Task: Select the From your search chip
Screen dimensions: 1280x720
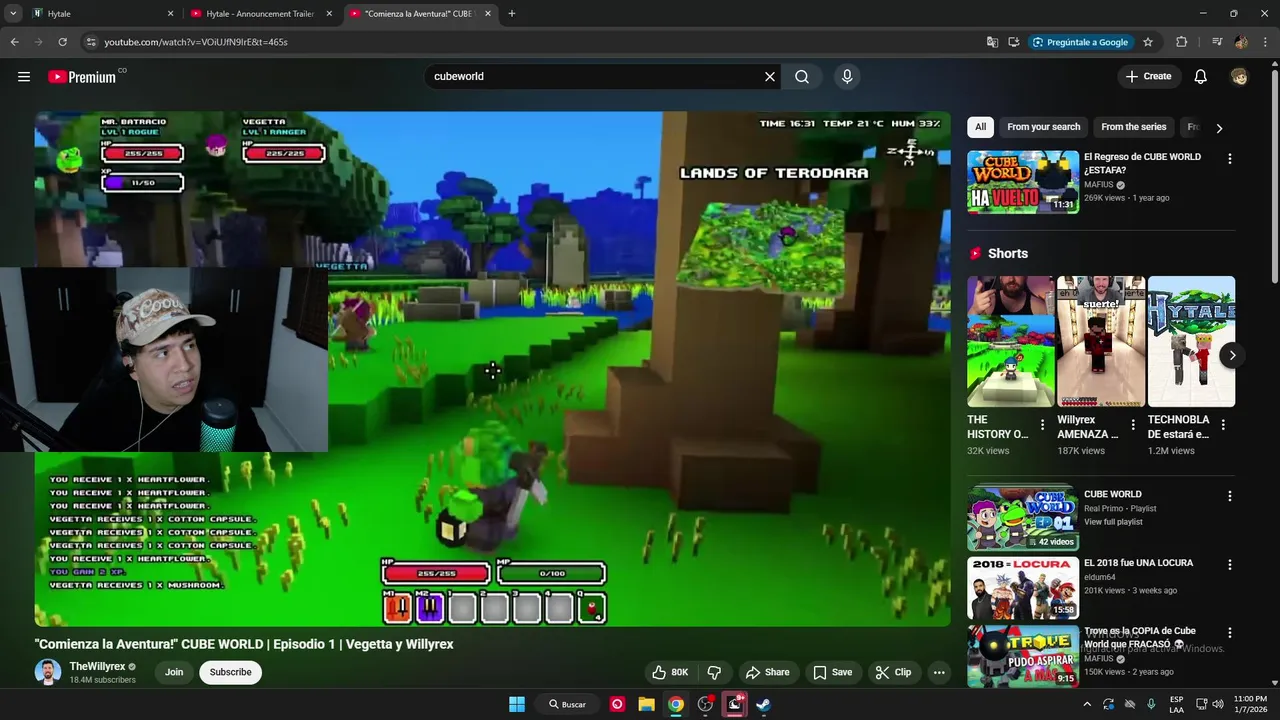Action: click(x=1043, y=127)
